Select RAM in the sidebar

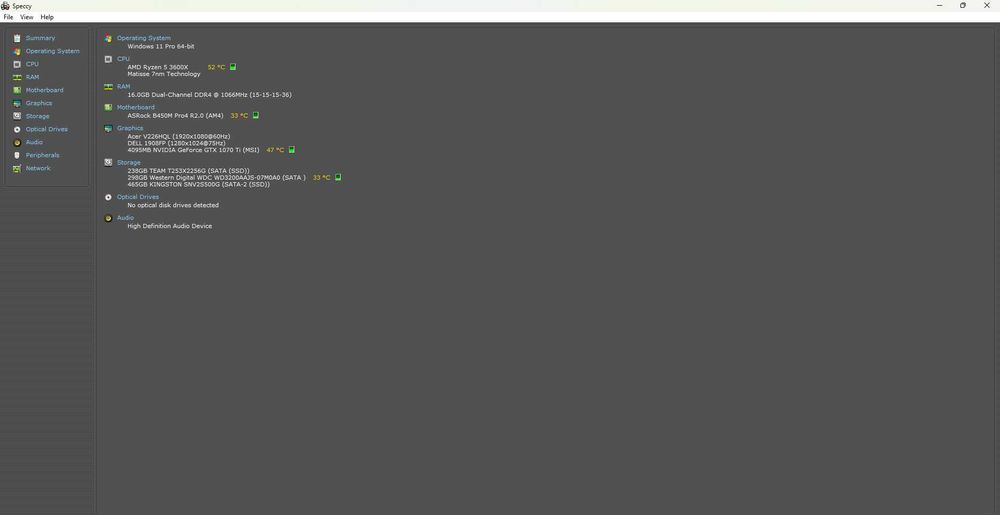click(x=33, y=77)
